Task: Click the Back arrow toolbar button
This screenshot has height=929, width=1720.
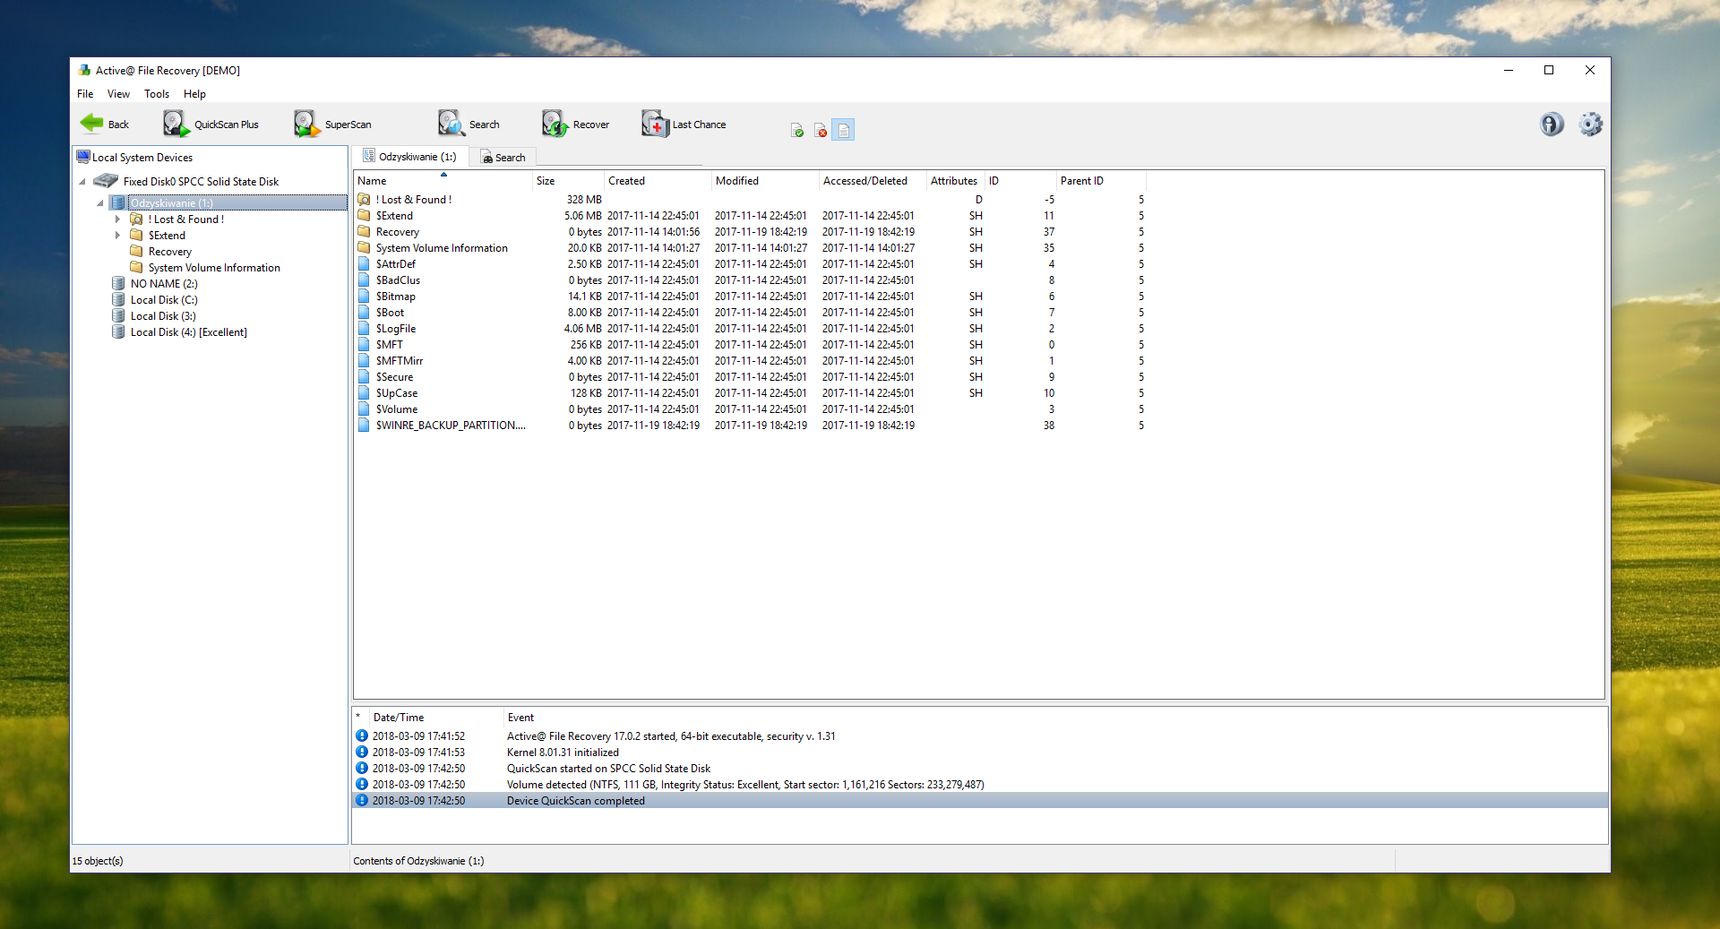Action: (x=104, y=124)
